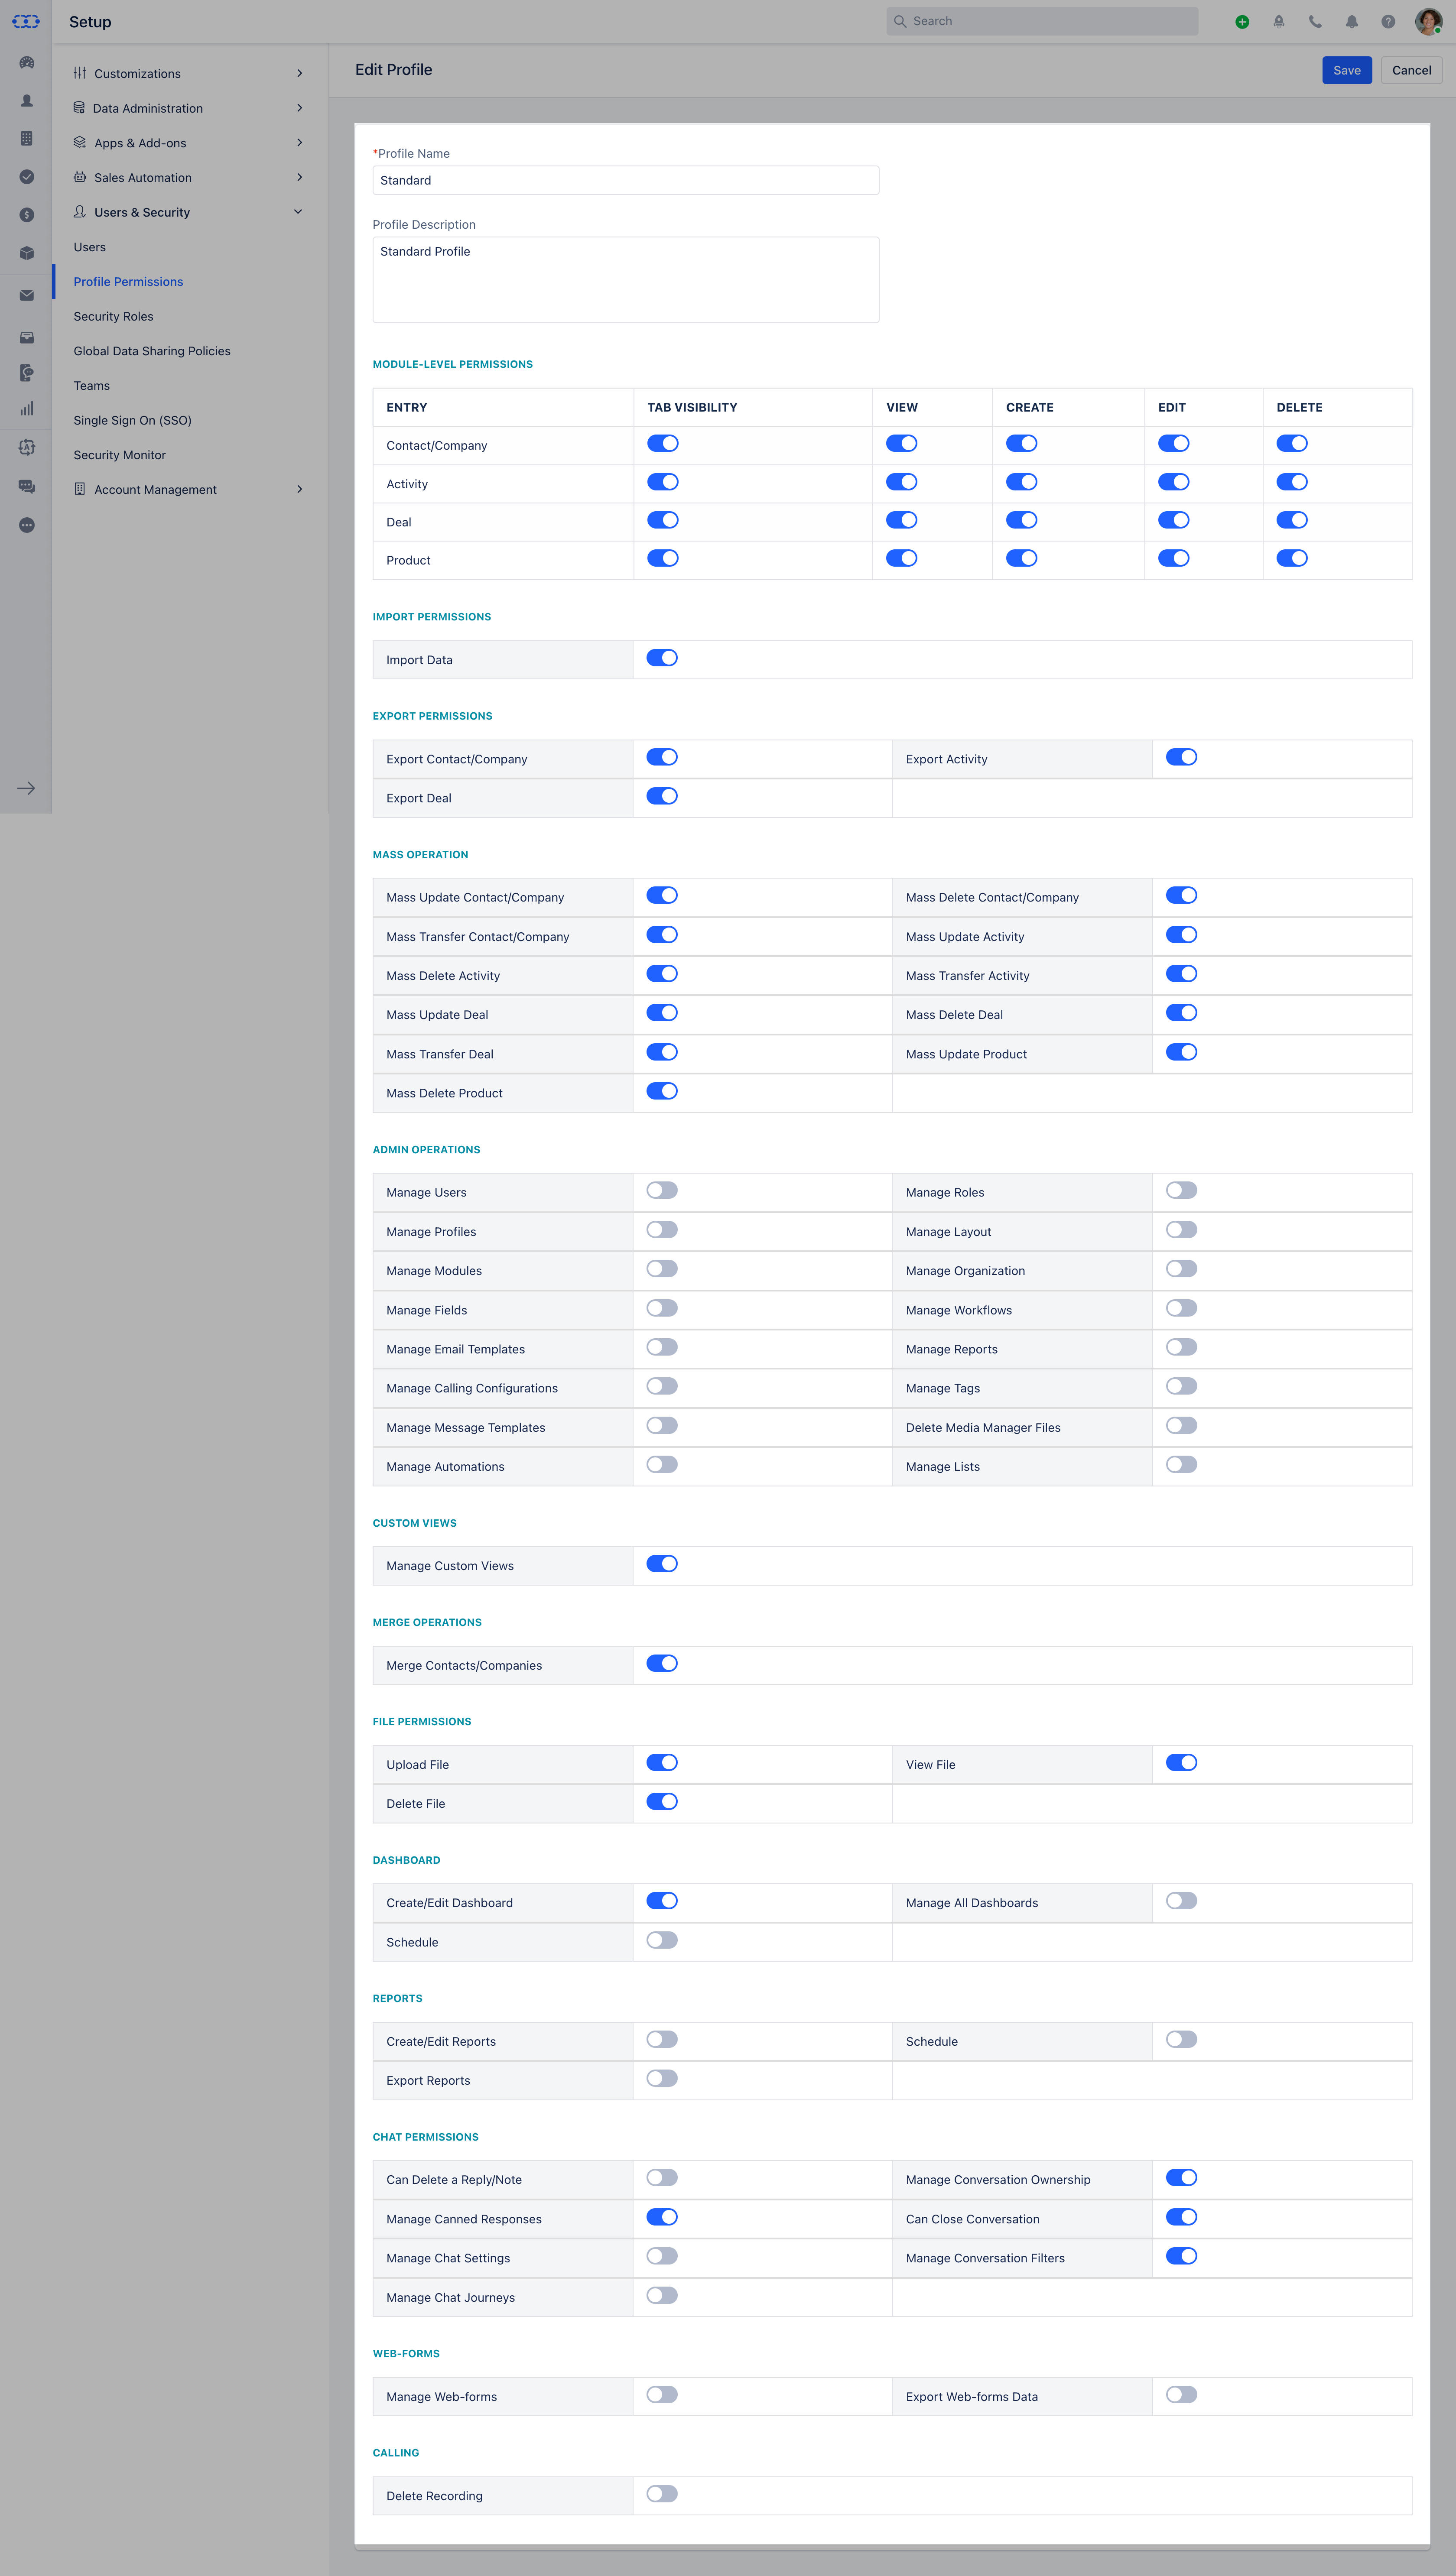Open Global Data Sharing Policies
This screenshot has width=1456, height=2576.
click(152, 351)
